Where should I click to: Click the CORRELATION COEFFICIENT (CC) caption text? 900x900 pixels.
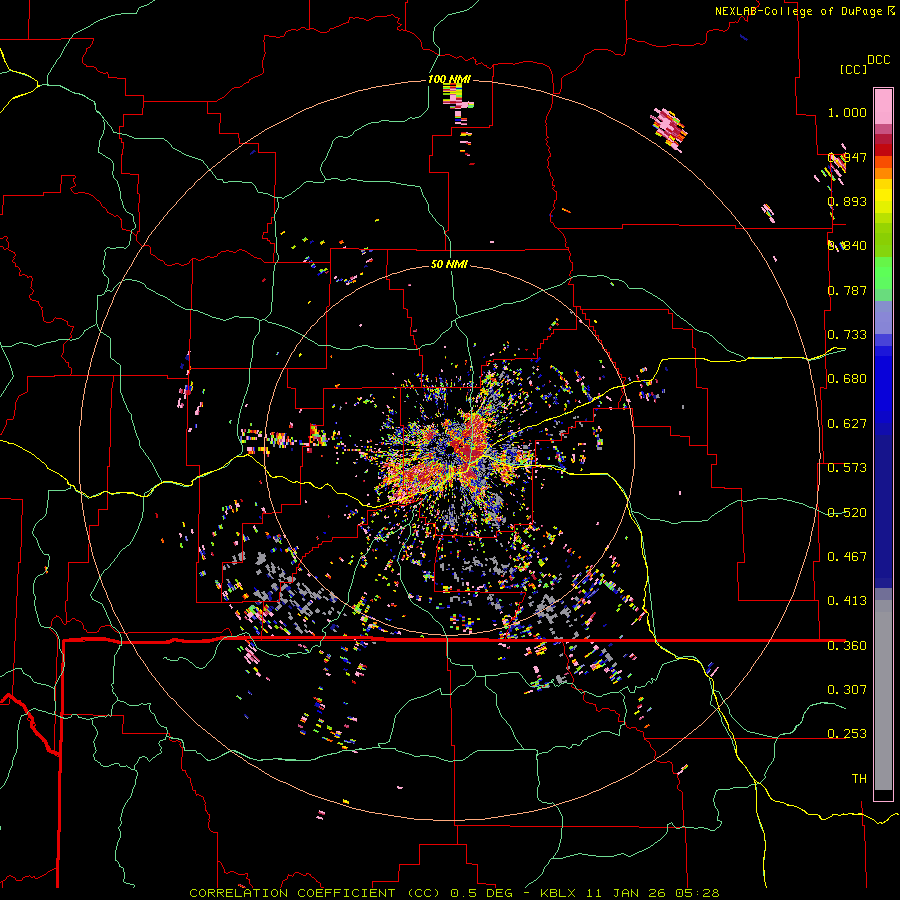[x=315, y=893]
